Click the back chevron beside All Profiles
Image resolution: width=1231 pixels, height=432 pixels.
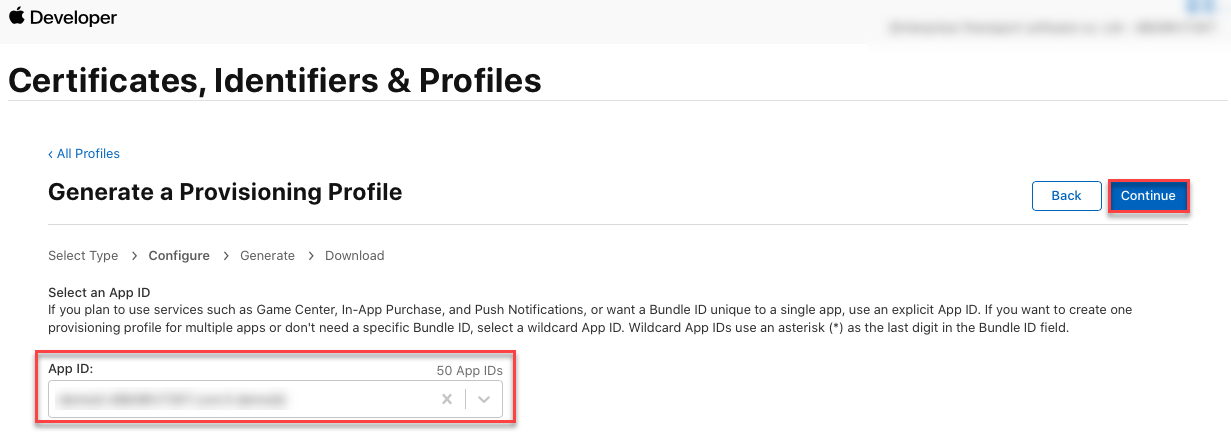point(51,154)
